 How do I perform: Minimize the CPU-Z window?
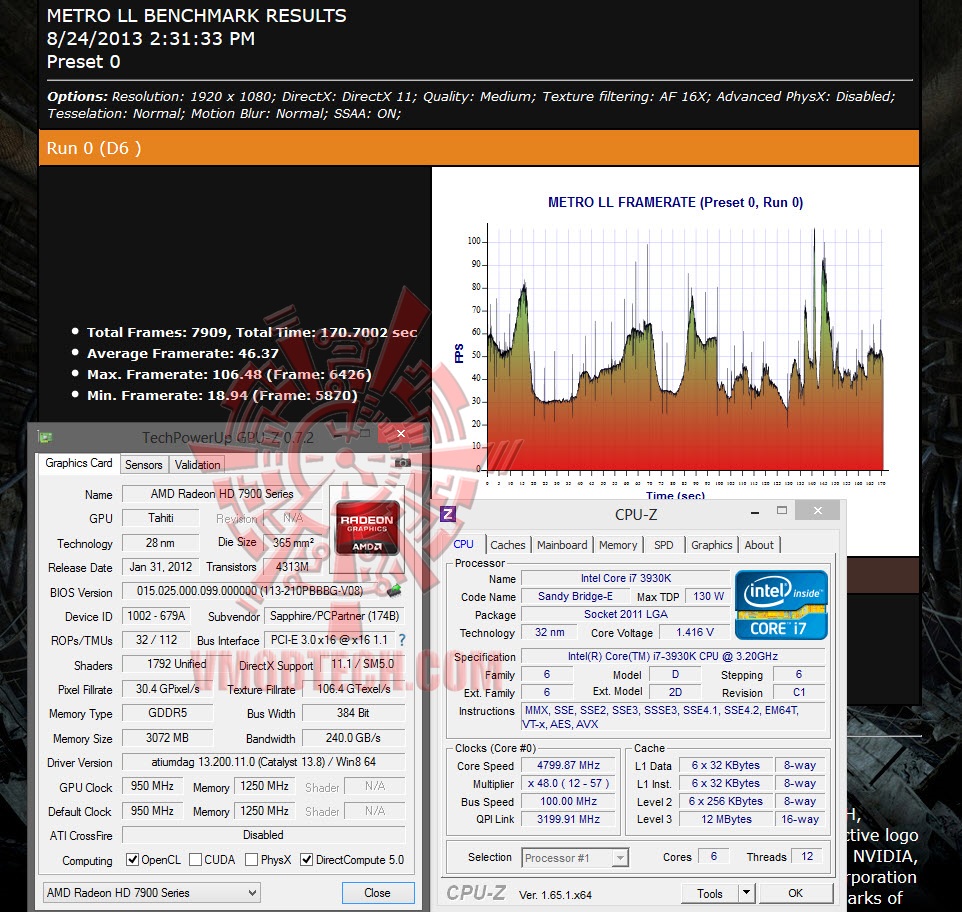(x=755, y=512)
